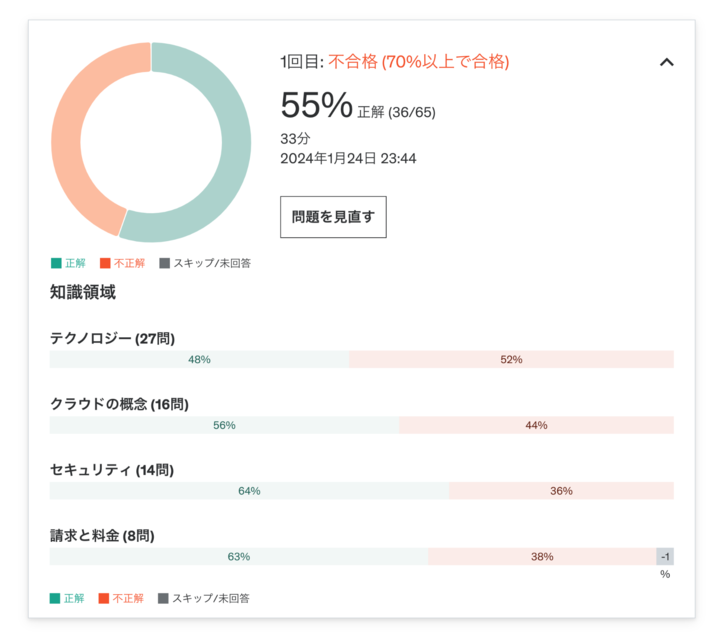
Task: Click the bottom green 正解 legend square
Action: click(56, 599)
